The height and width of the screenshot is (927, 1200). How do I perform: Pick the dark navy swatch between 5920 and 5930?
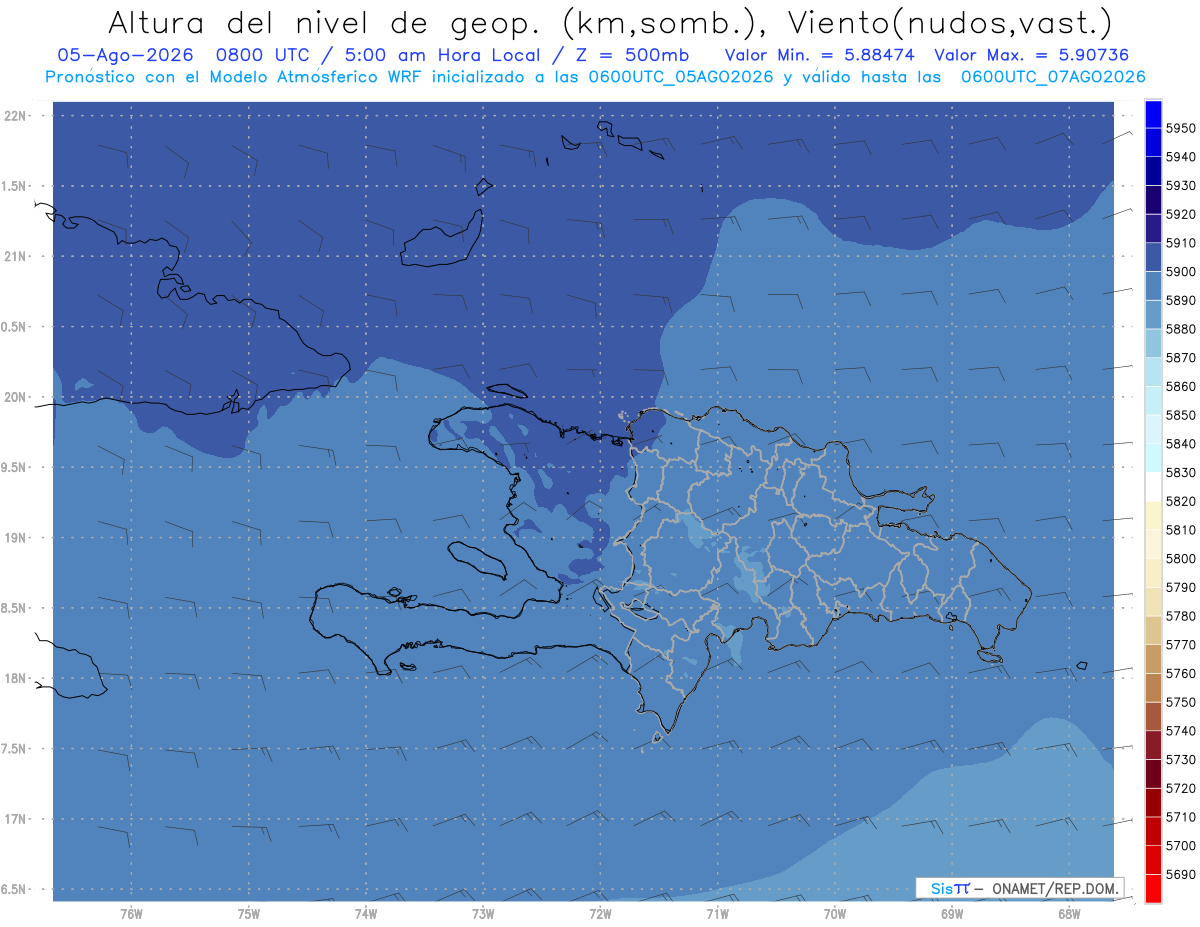[x=1153, y=200]
